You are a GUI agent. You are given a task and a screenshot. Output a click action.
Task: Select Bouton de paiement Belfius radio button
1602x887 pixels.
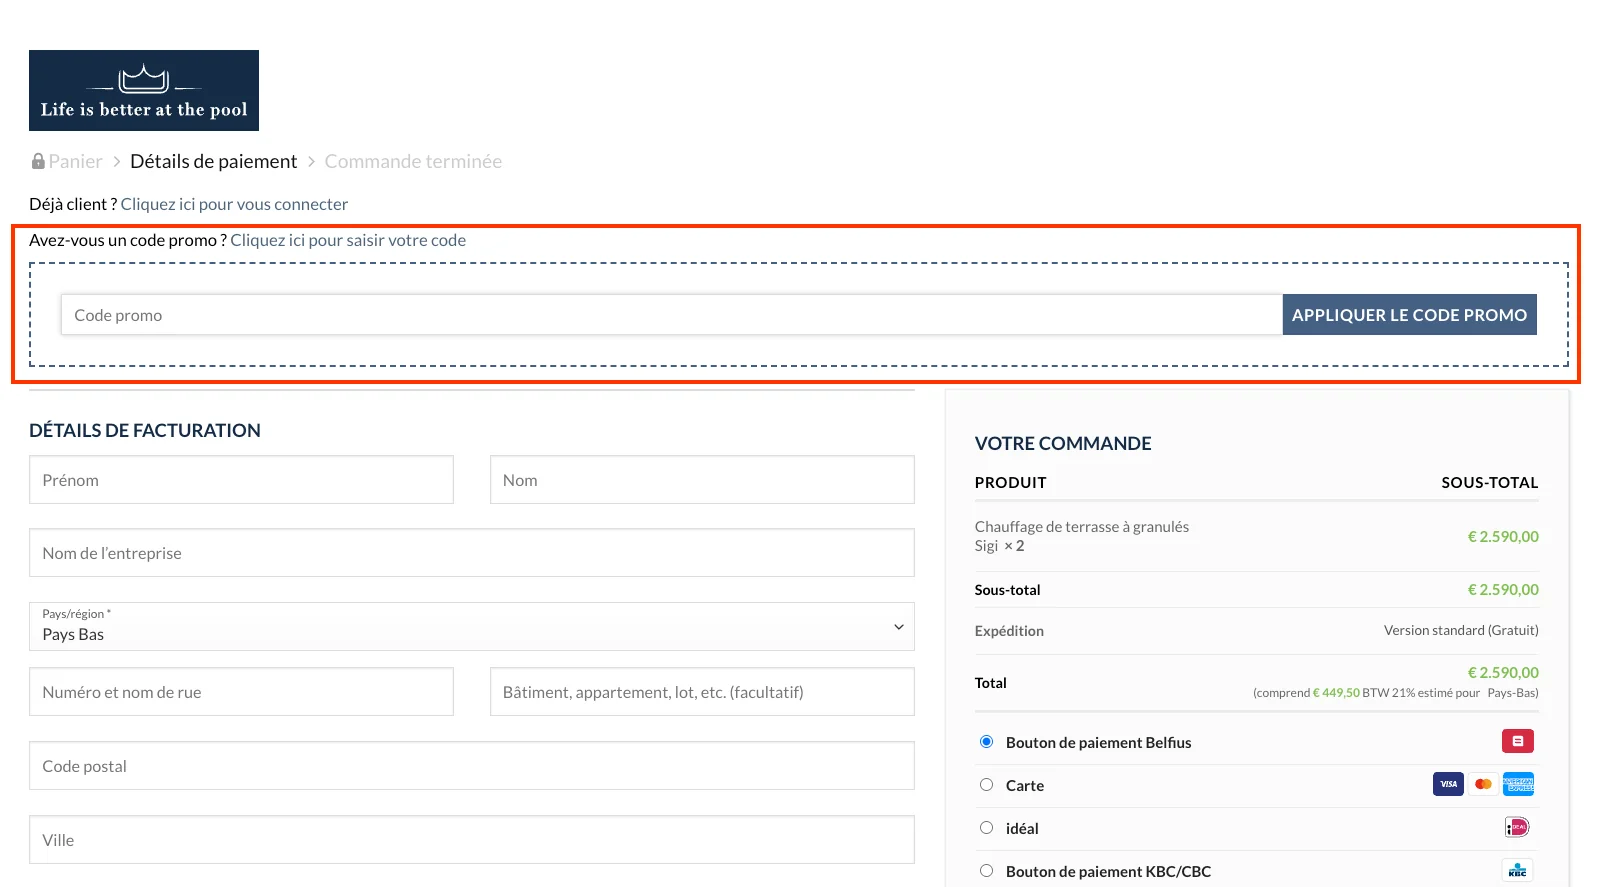pyautogui.click(x=986, y=742)
